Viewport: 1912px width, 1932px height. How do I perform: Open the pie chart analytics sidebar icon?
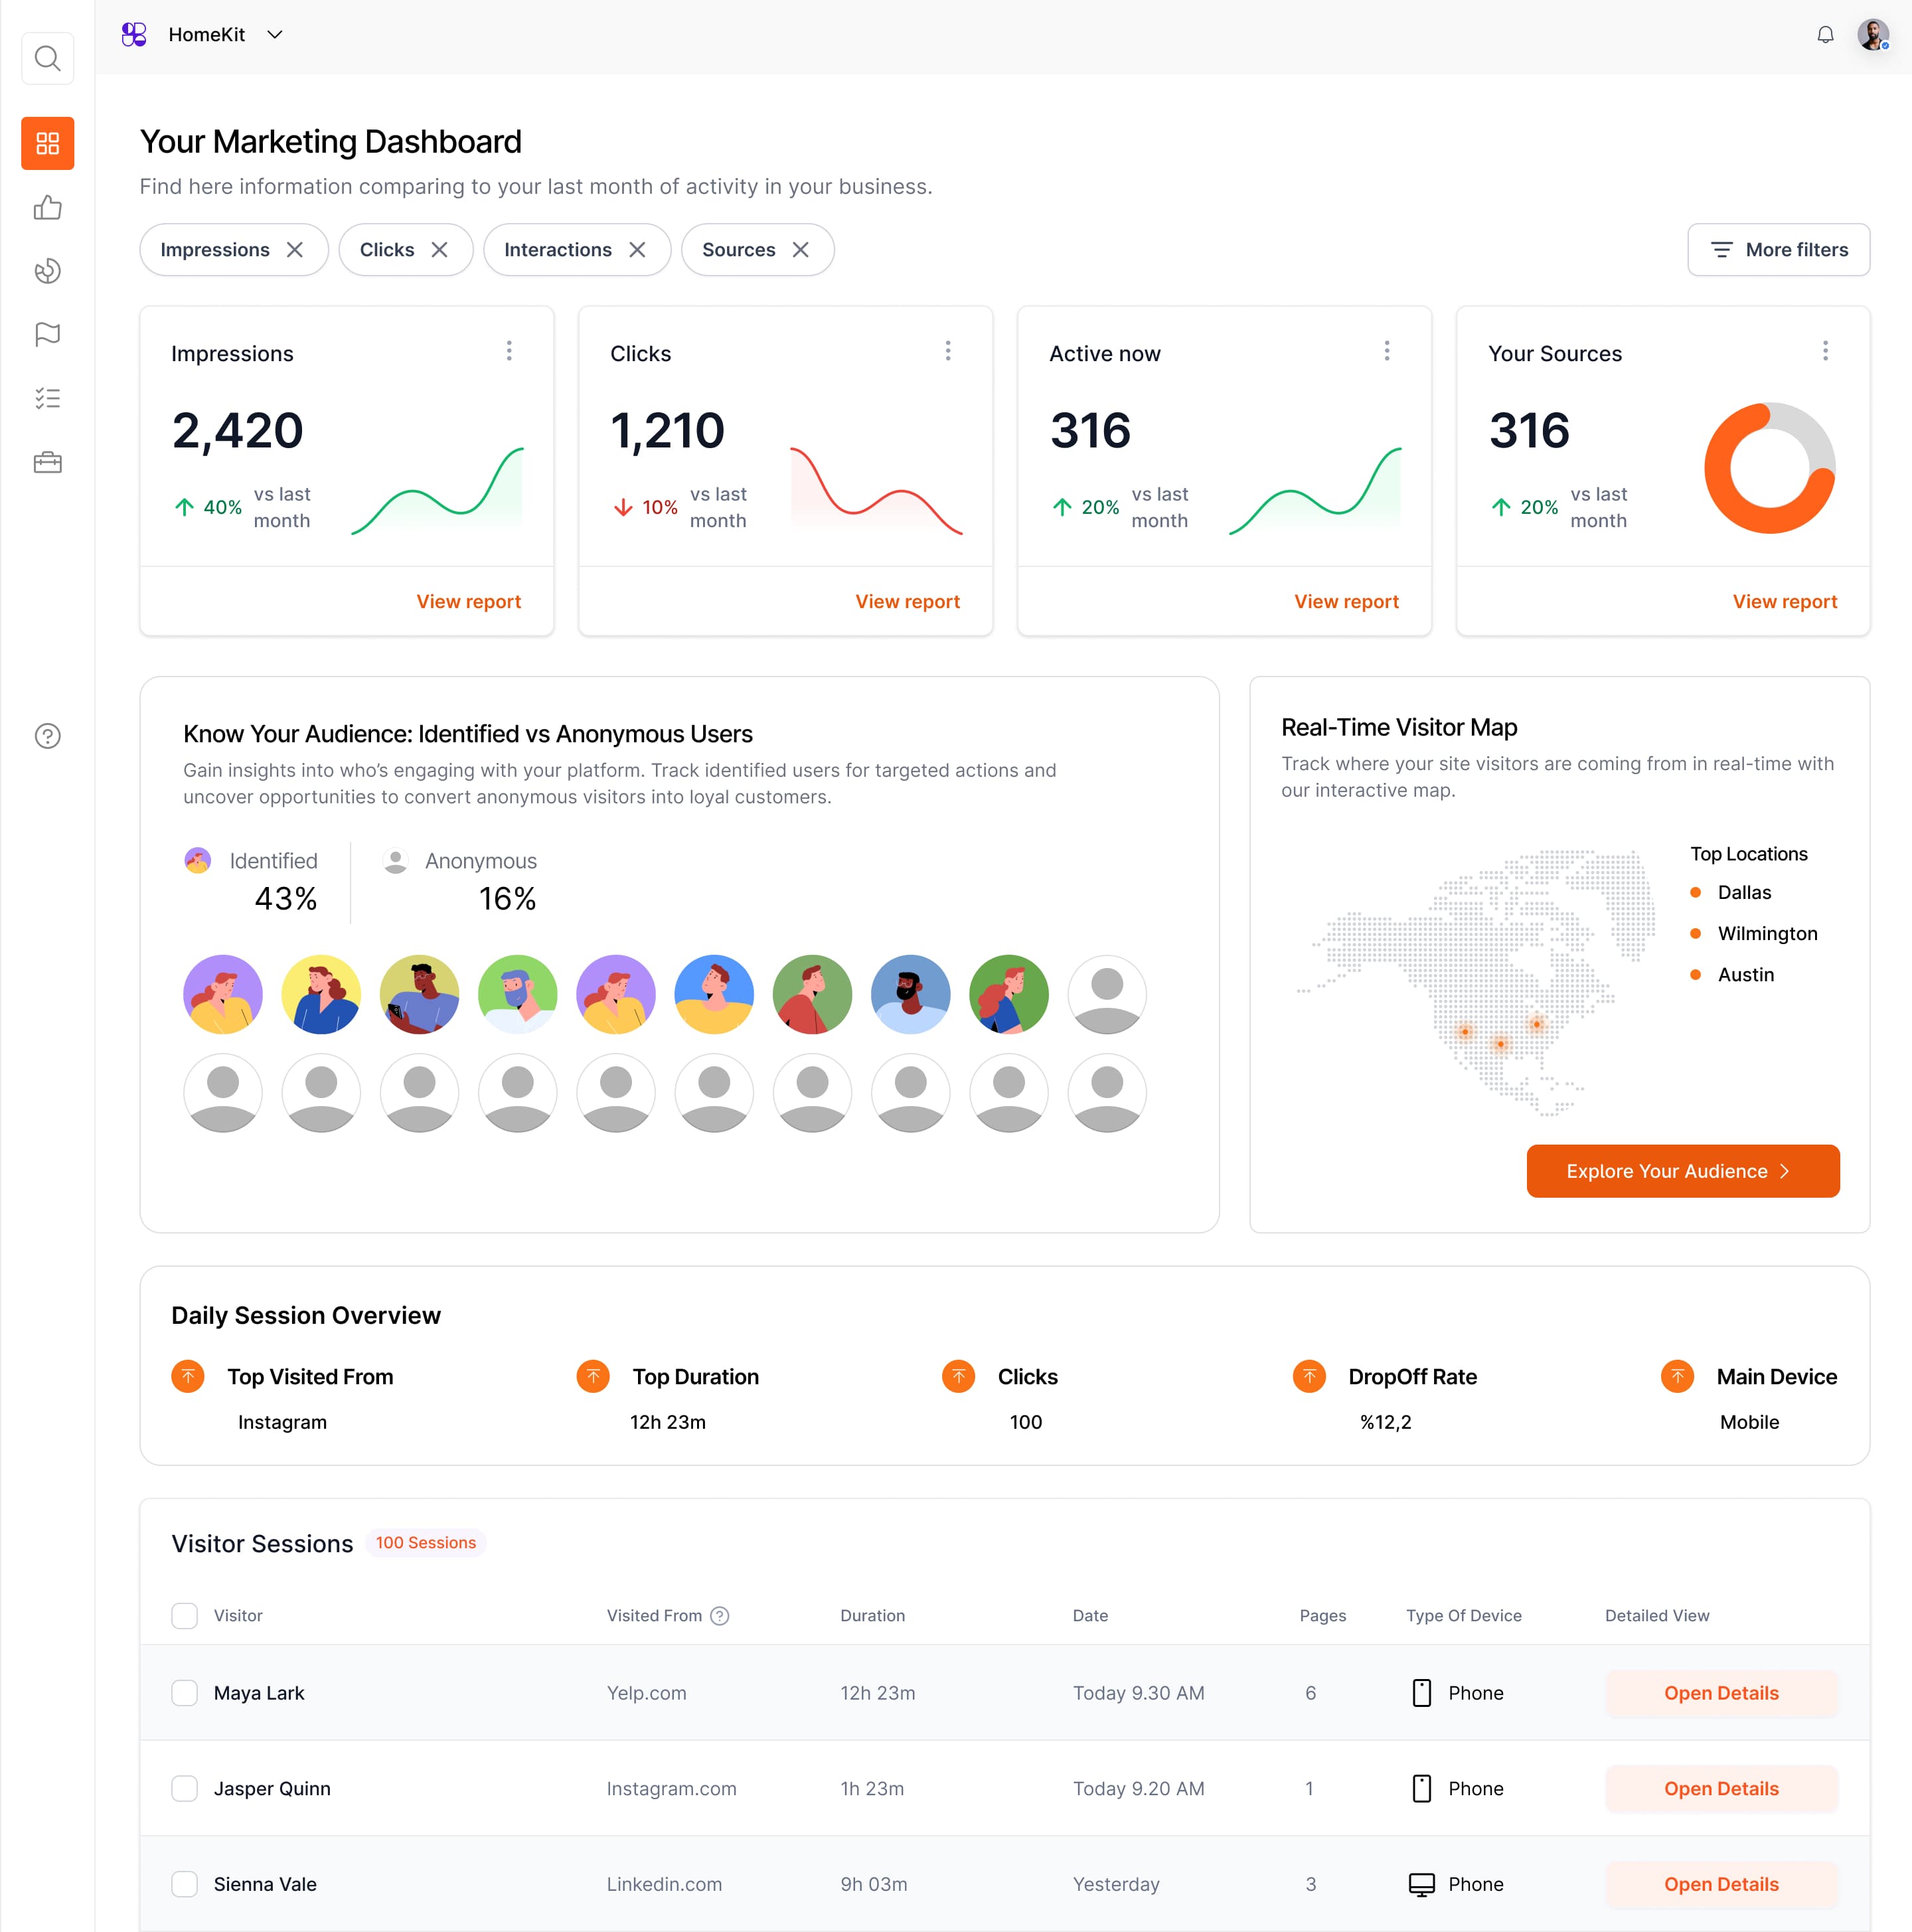pos(47,271)
